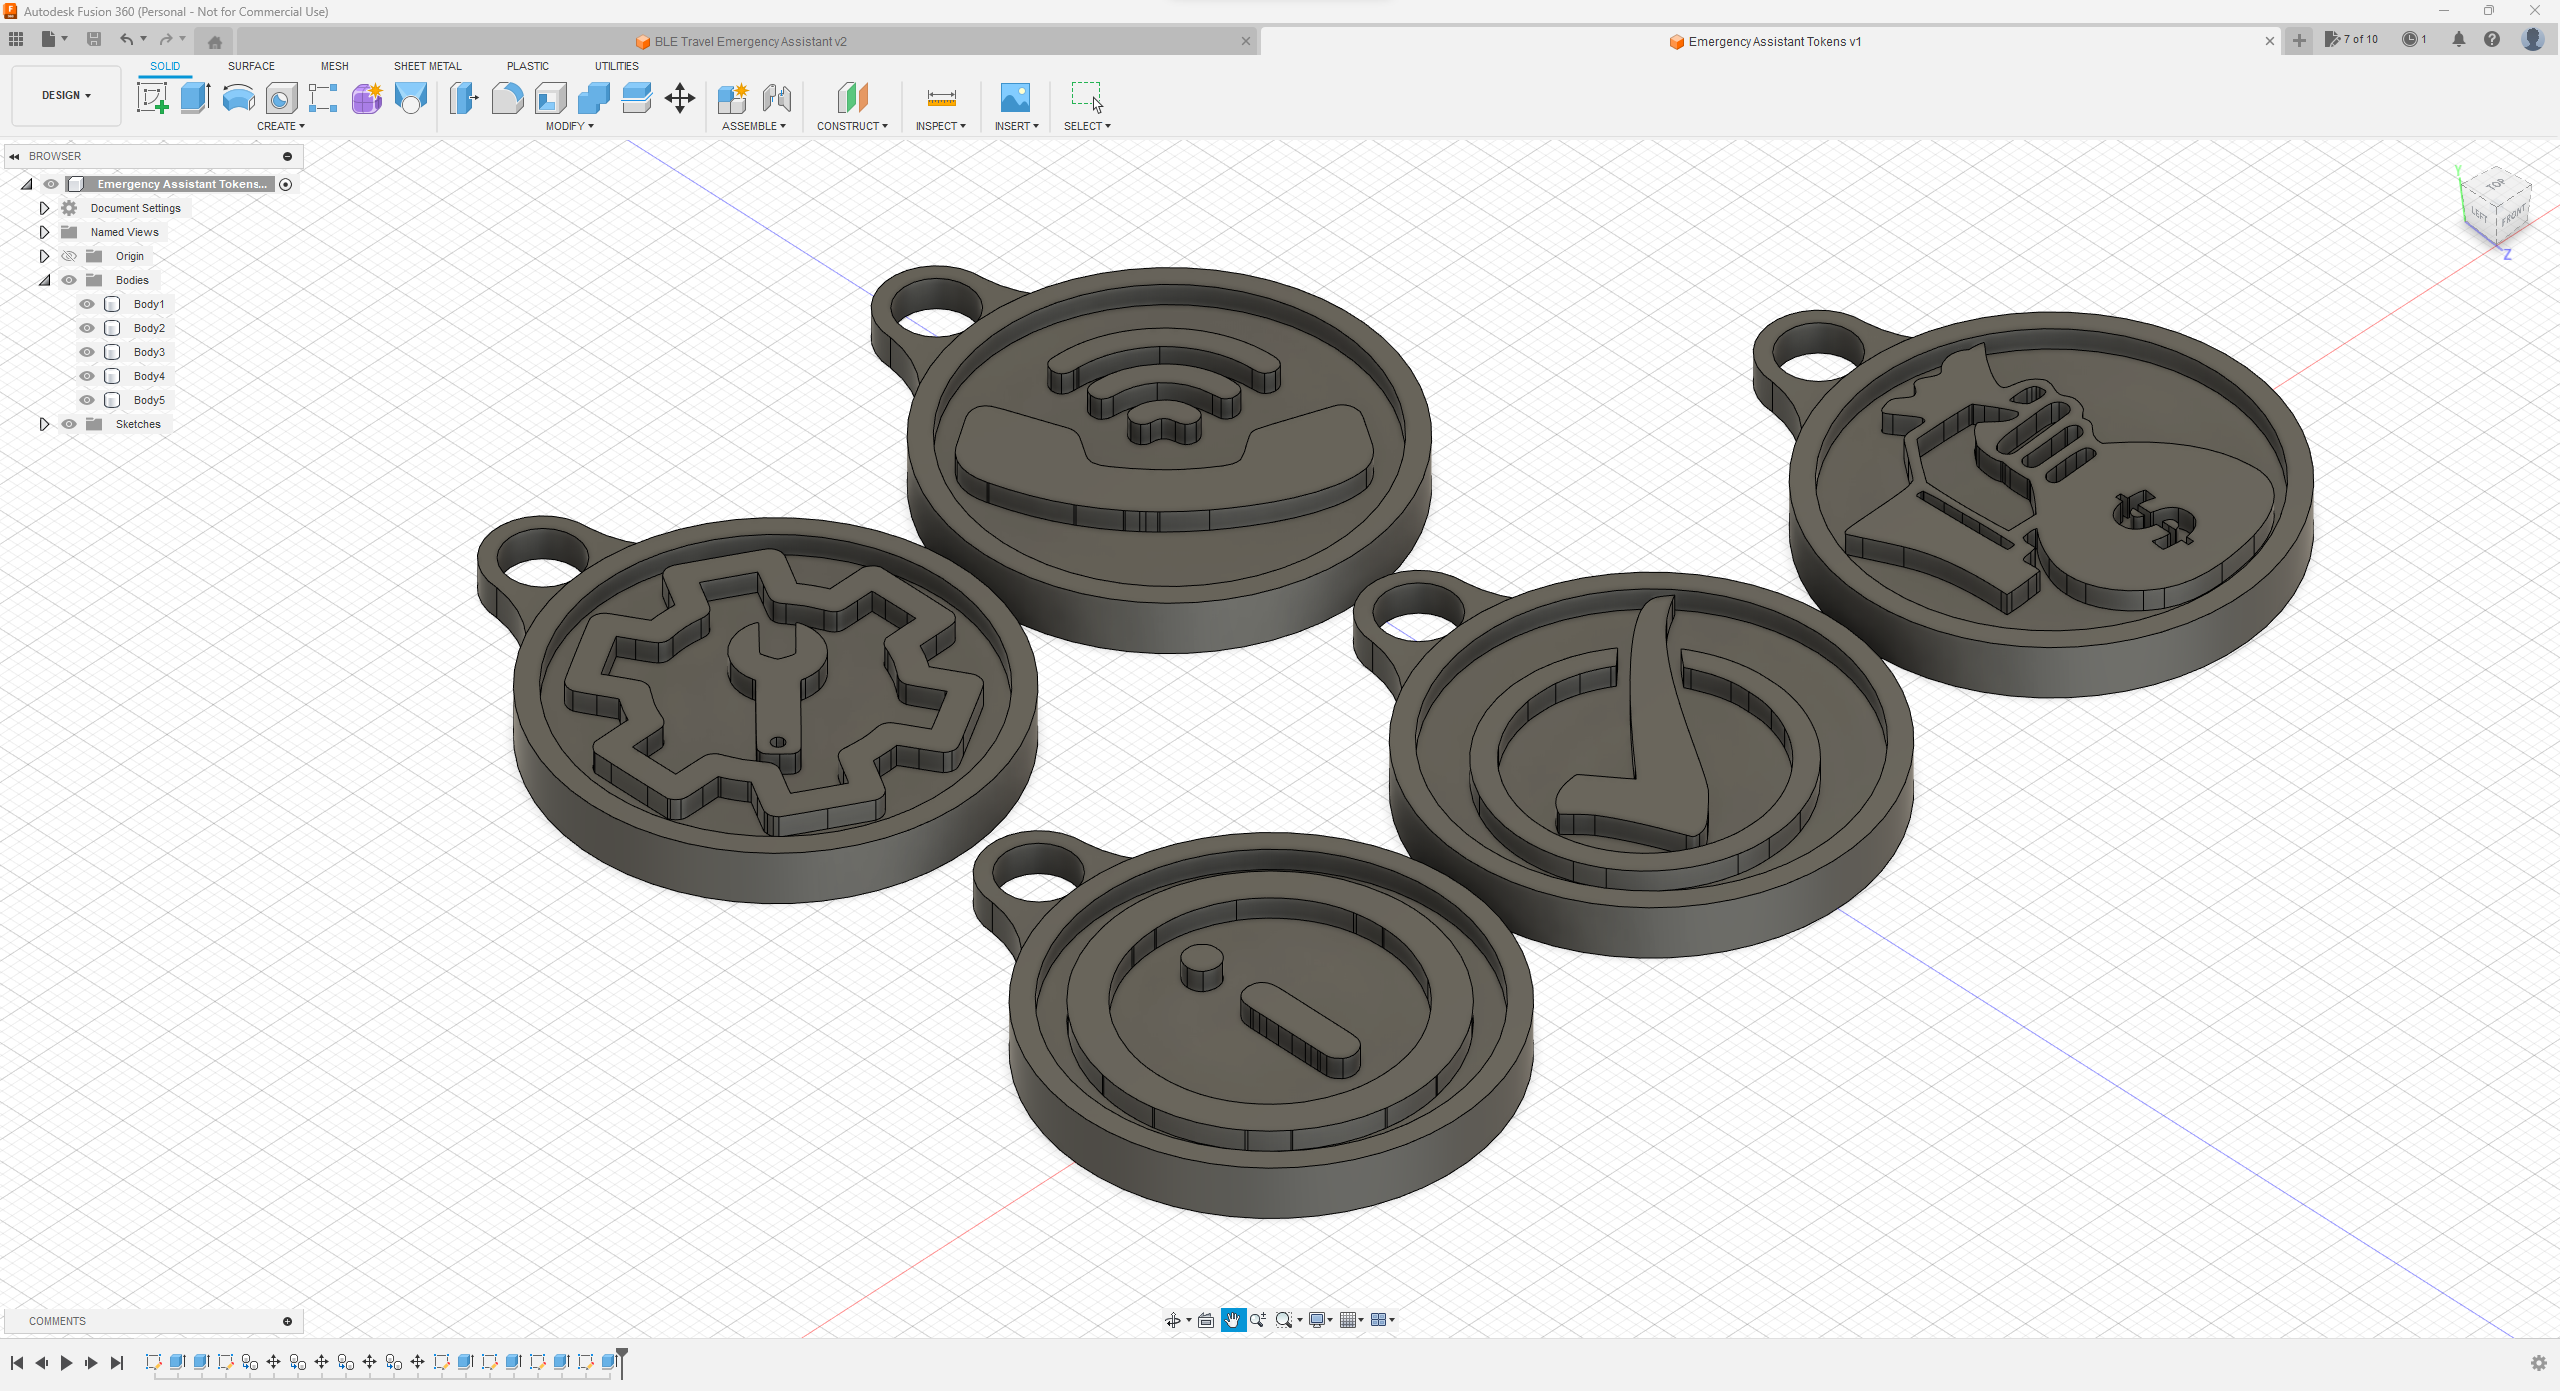The width and height of the screenshot is (2560, 1391).
Task: Expand the Sketches folder
Action: (x=44, y=424)
